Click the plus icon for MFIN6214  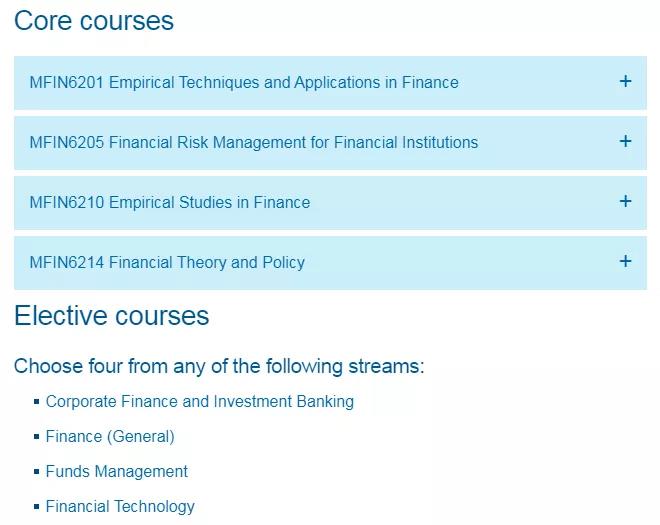[625, 261]
